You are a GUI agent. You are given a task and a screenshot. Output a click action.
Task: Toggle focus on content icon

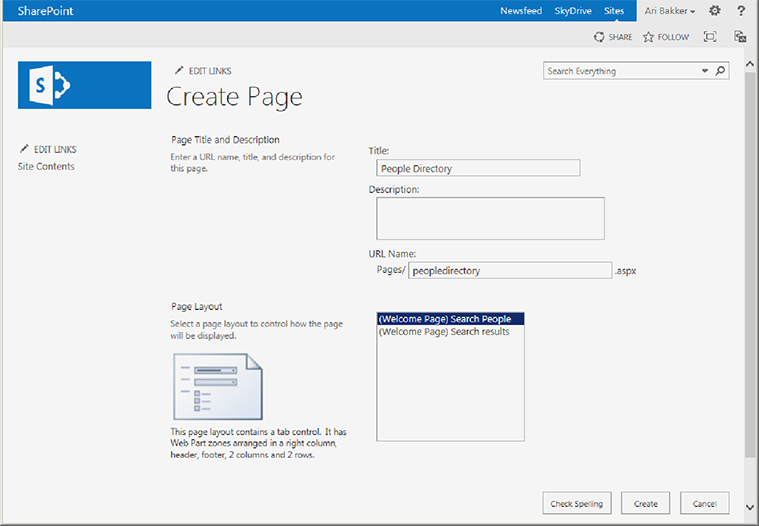710,37
